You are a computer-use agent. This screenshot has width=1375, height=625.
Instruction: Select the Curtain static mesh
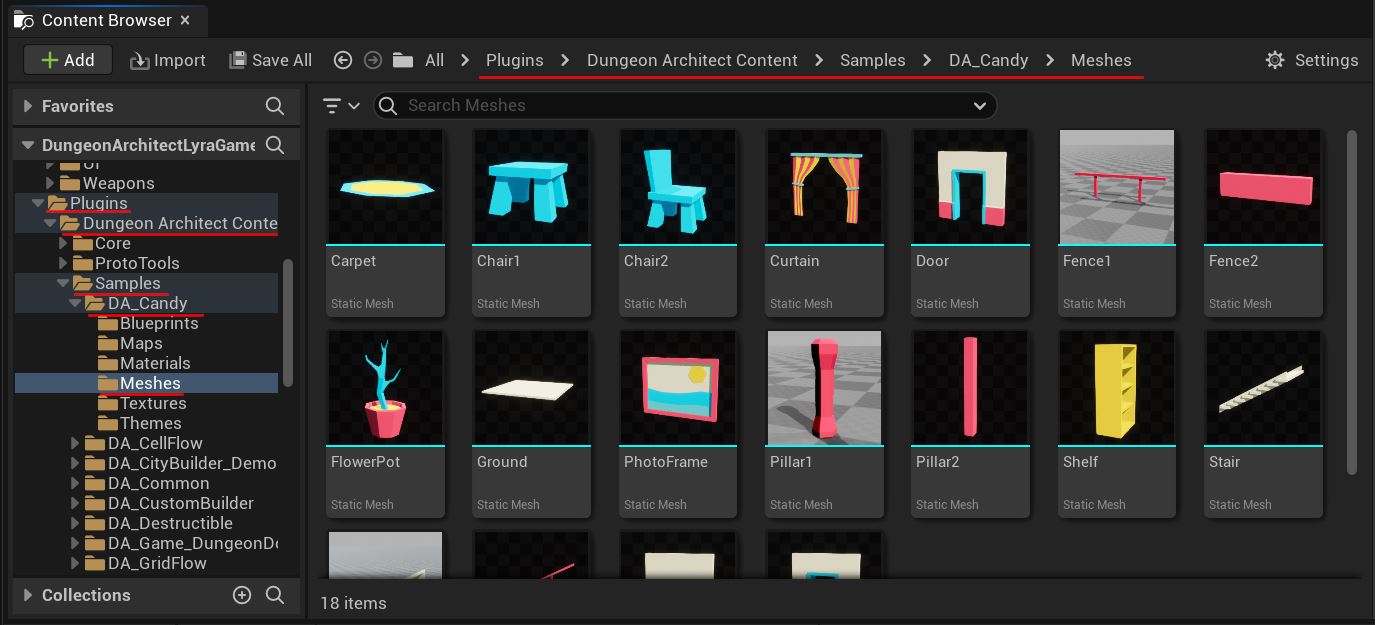tap(824, 223)
